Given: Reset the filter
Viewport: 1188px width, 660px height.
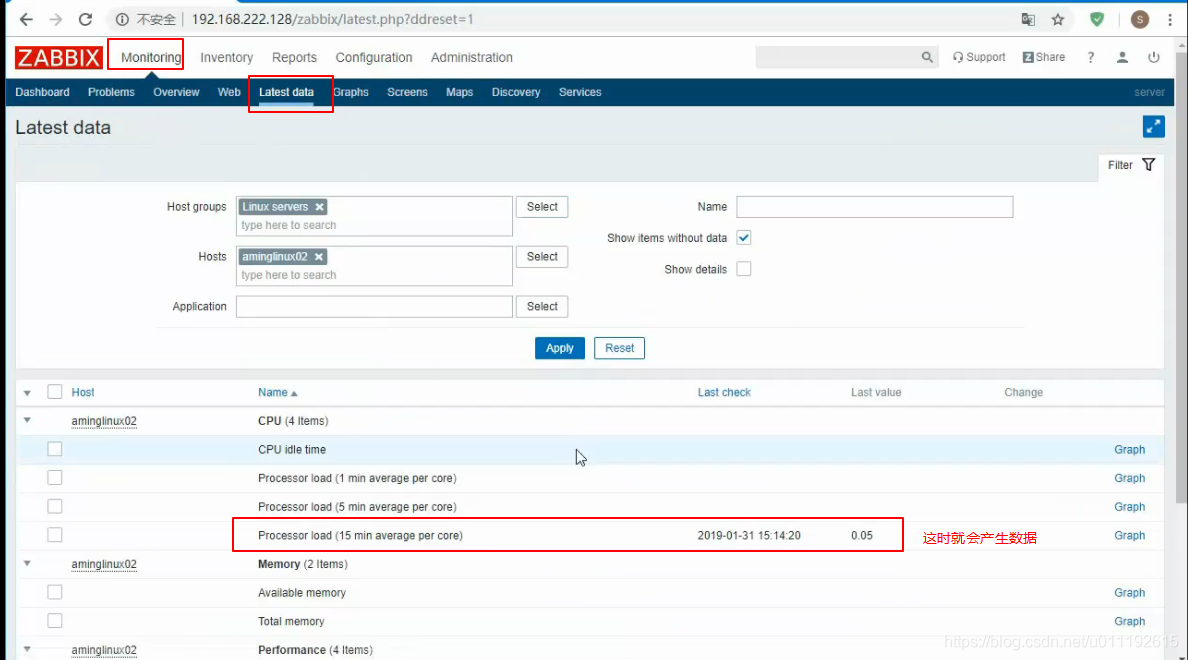Looking at the screenshot, I should coord(619,348).
